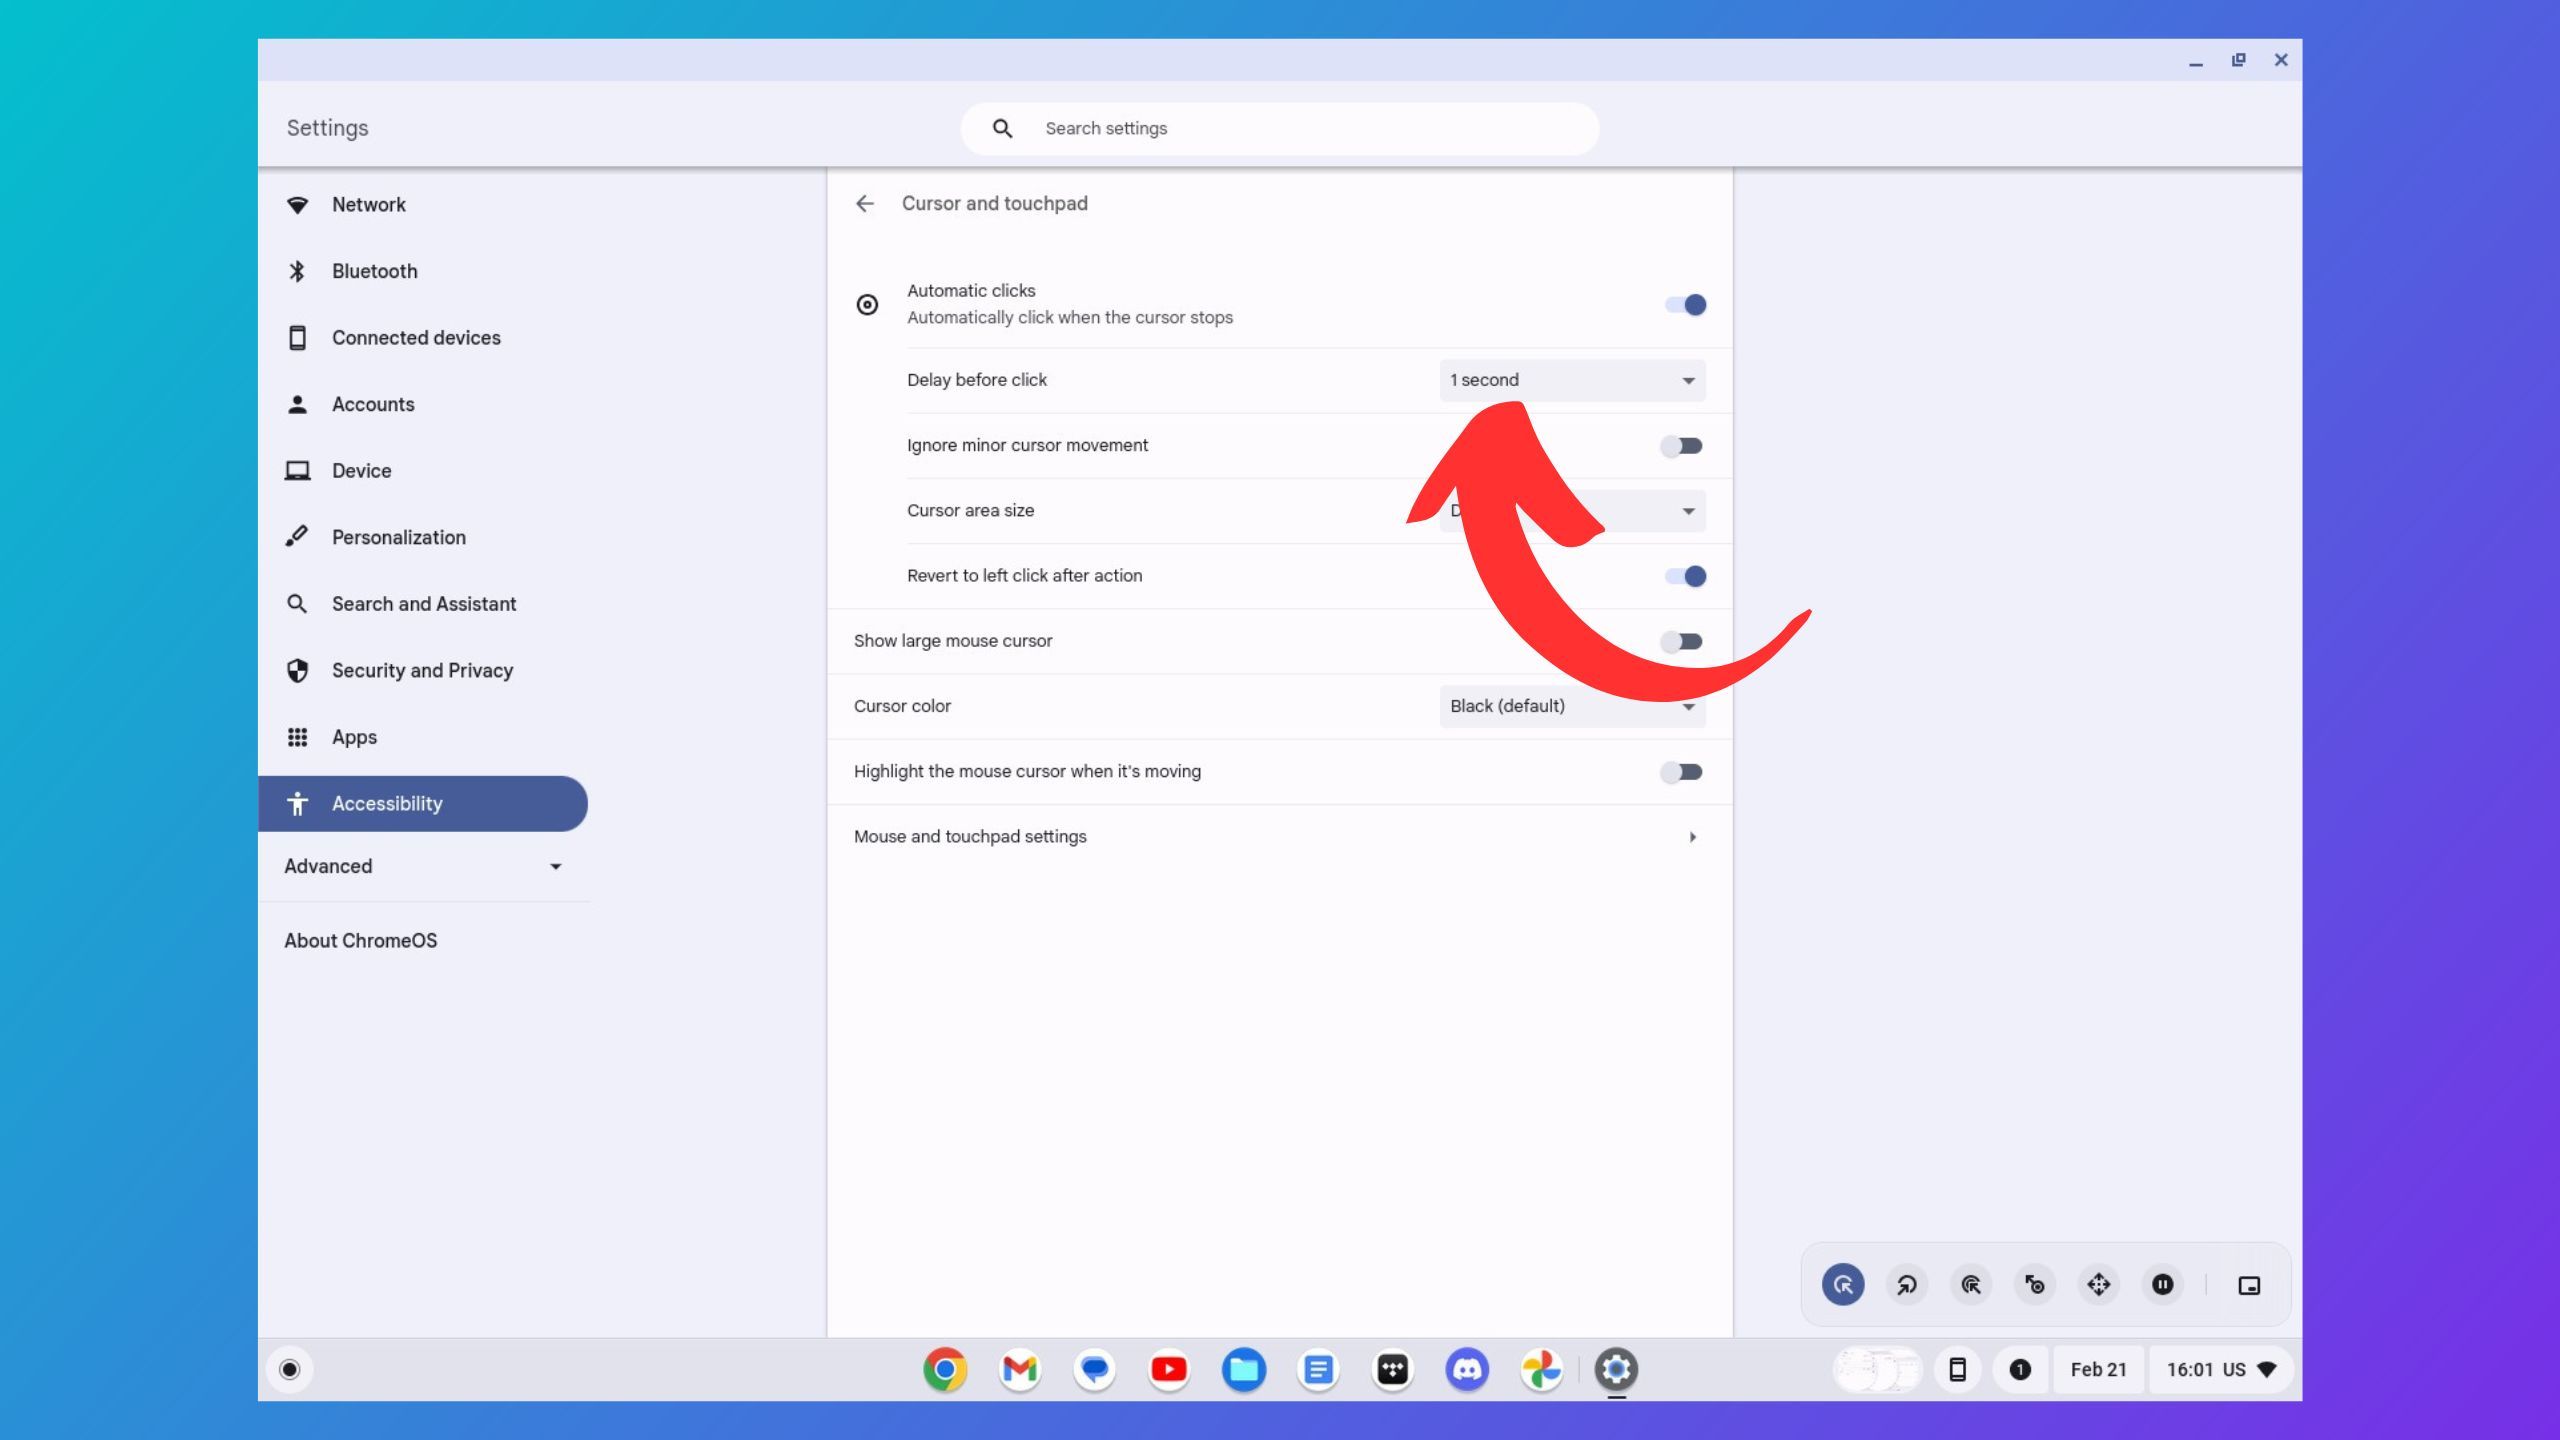
Task: Choose double click action in autoclick menu
Action: [1970, 1285]
